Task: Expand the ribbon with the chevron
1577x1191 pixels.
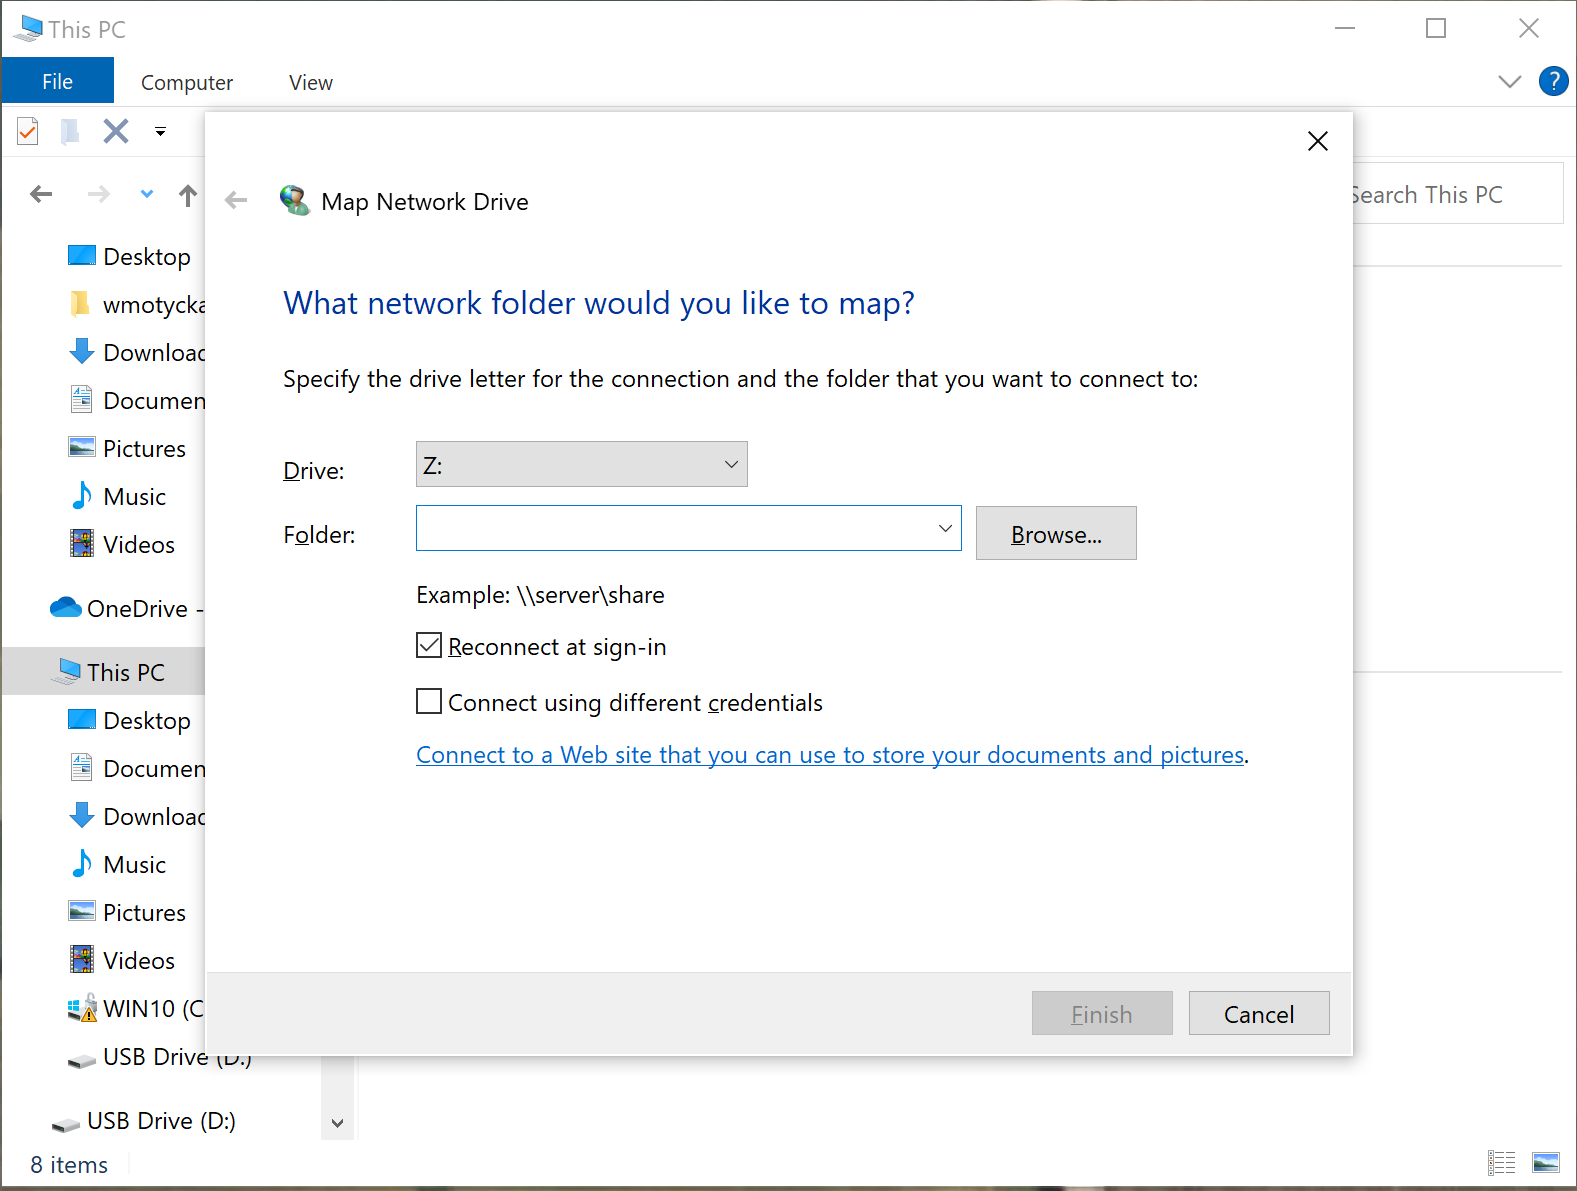Action: coord(1509,81)
